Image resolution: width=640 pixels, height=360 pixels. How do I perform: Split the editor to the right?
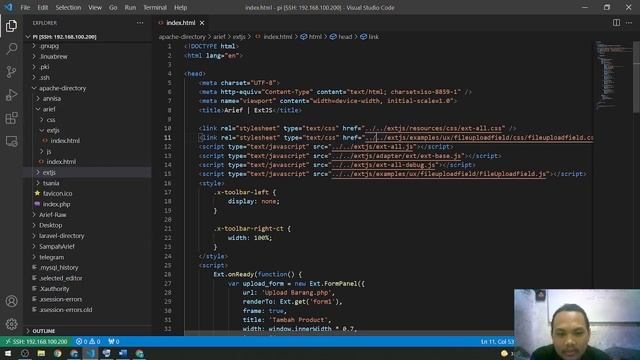616,23
